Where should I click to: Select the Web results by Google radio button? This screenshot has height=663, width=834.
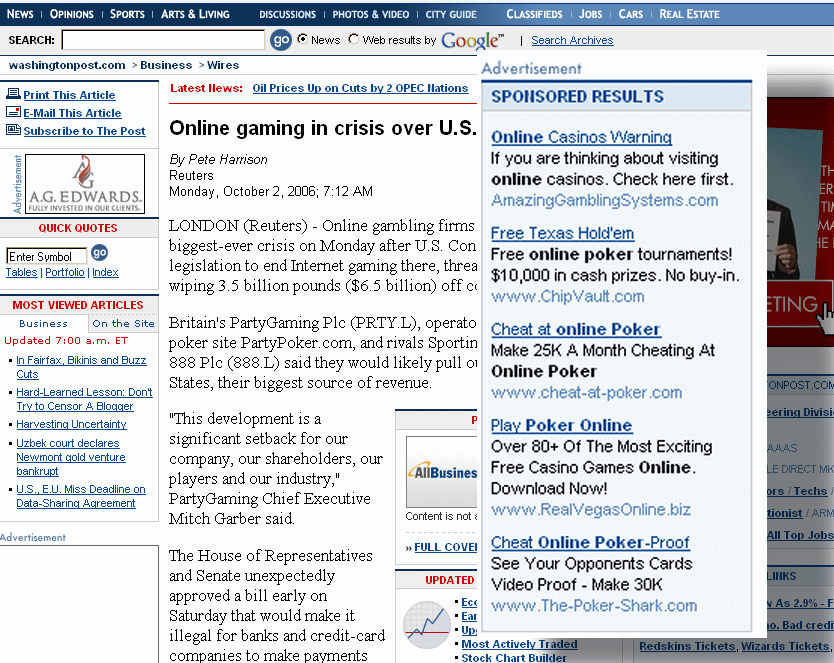coord(354,39)
